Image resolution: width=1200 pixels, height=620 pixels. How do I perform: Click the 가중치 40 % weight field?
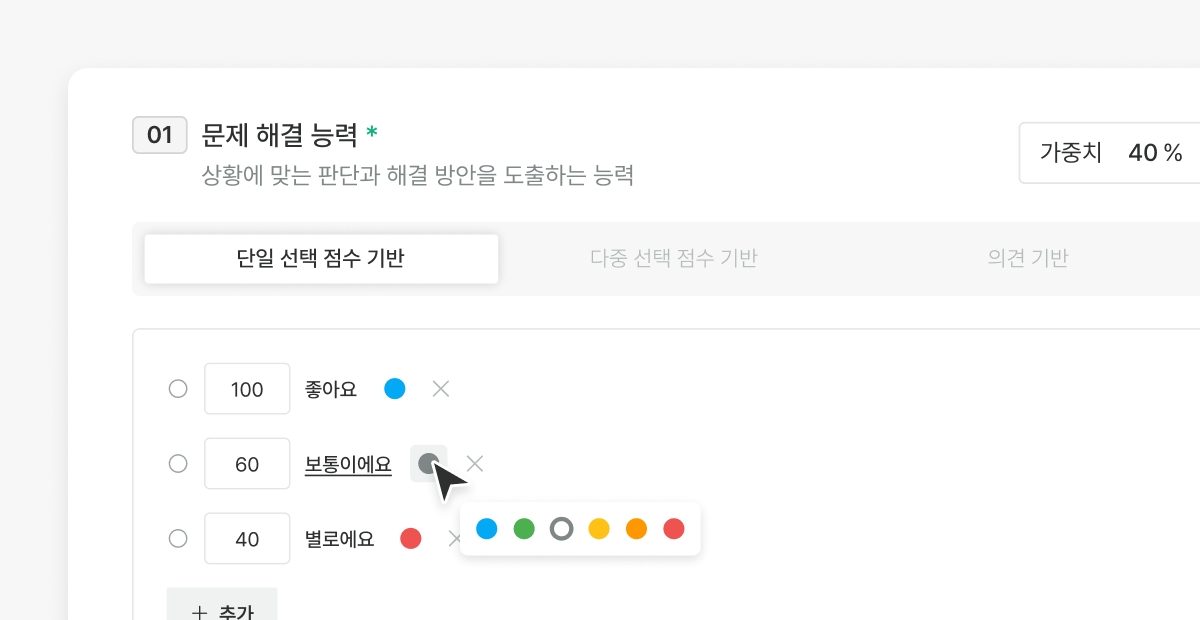tap(1110, 153)
